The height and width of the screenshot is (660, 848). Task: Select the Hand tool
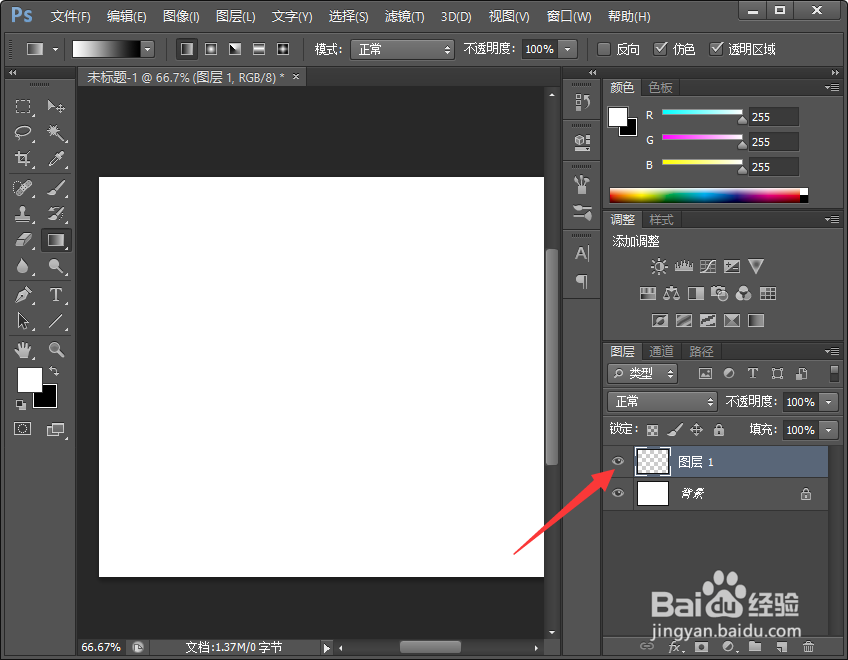point(23,350)
